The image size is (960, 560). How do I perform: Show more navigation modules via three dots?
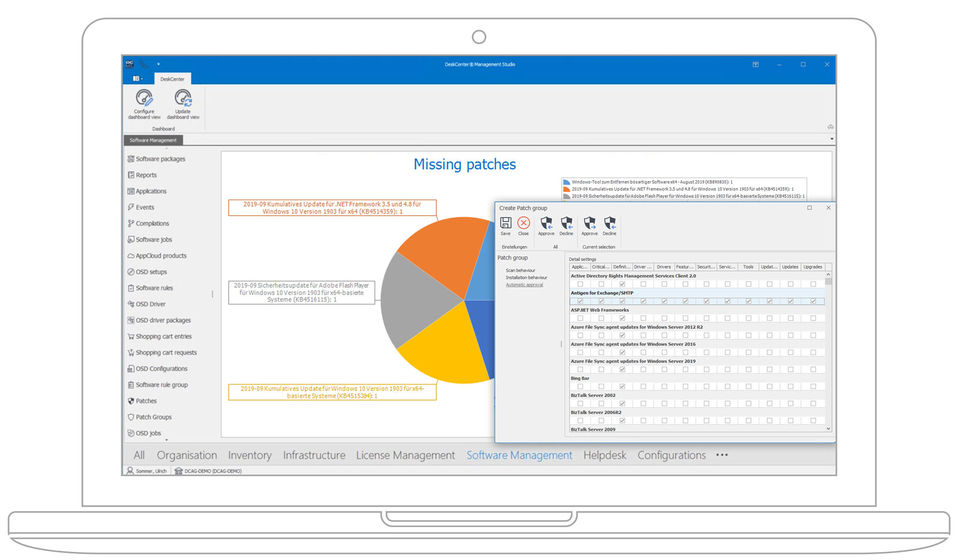pos(722,455)
